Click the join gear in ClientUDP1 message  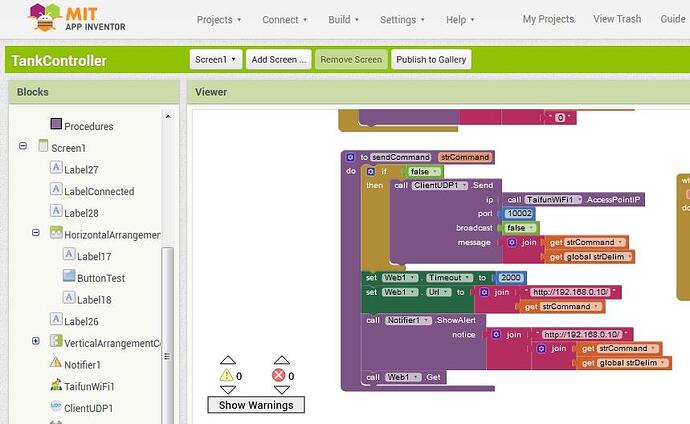(511, 242)
